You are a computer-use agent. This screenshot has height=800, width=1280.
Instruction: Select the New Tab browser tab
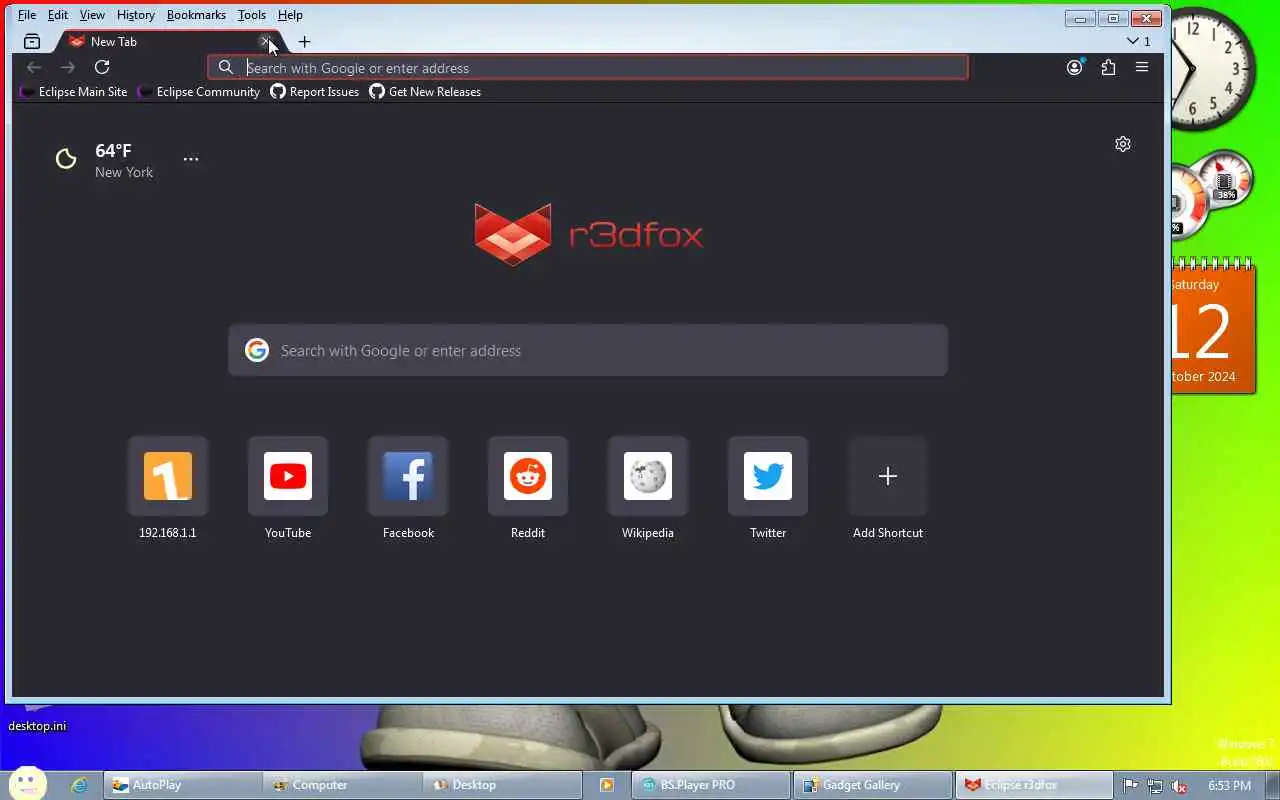(160, 42)
